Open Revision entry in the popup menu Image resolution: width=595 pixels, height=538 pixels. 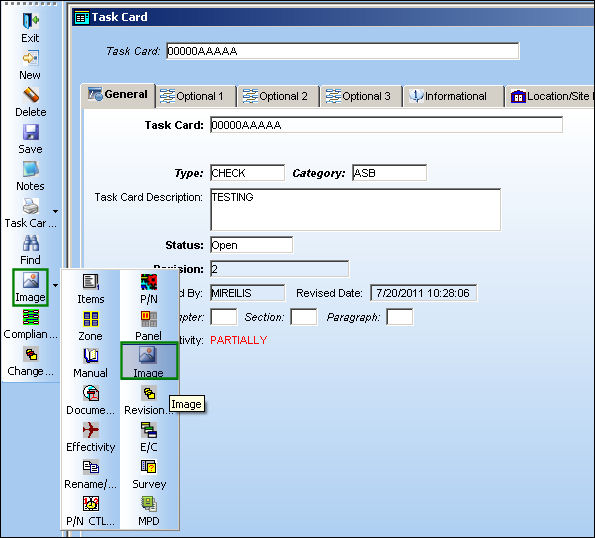[x=149, y=400]
